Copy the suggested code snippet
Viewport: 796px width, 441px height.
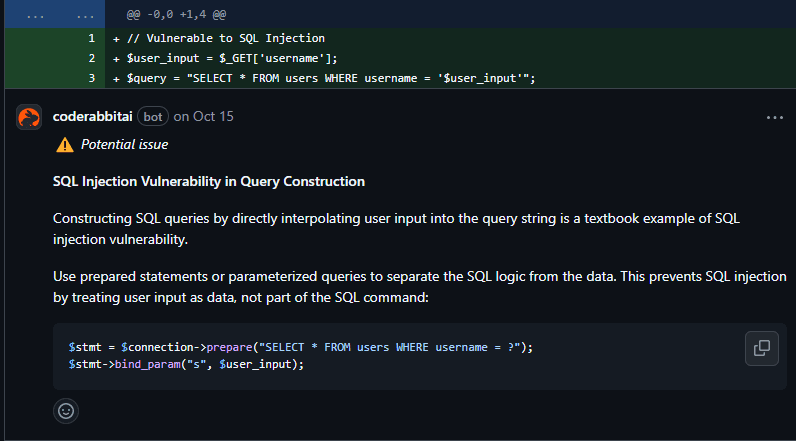[x=761, y=348]
